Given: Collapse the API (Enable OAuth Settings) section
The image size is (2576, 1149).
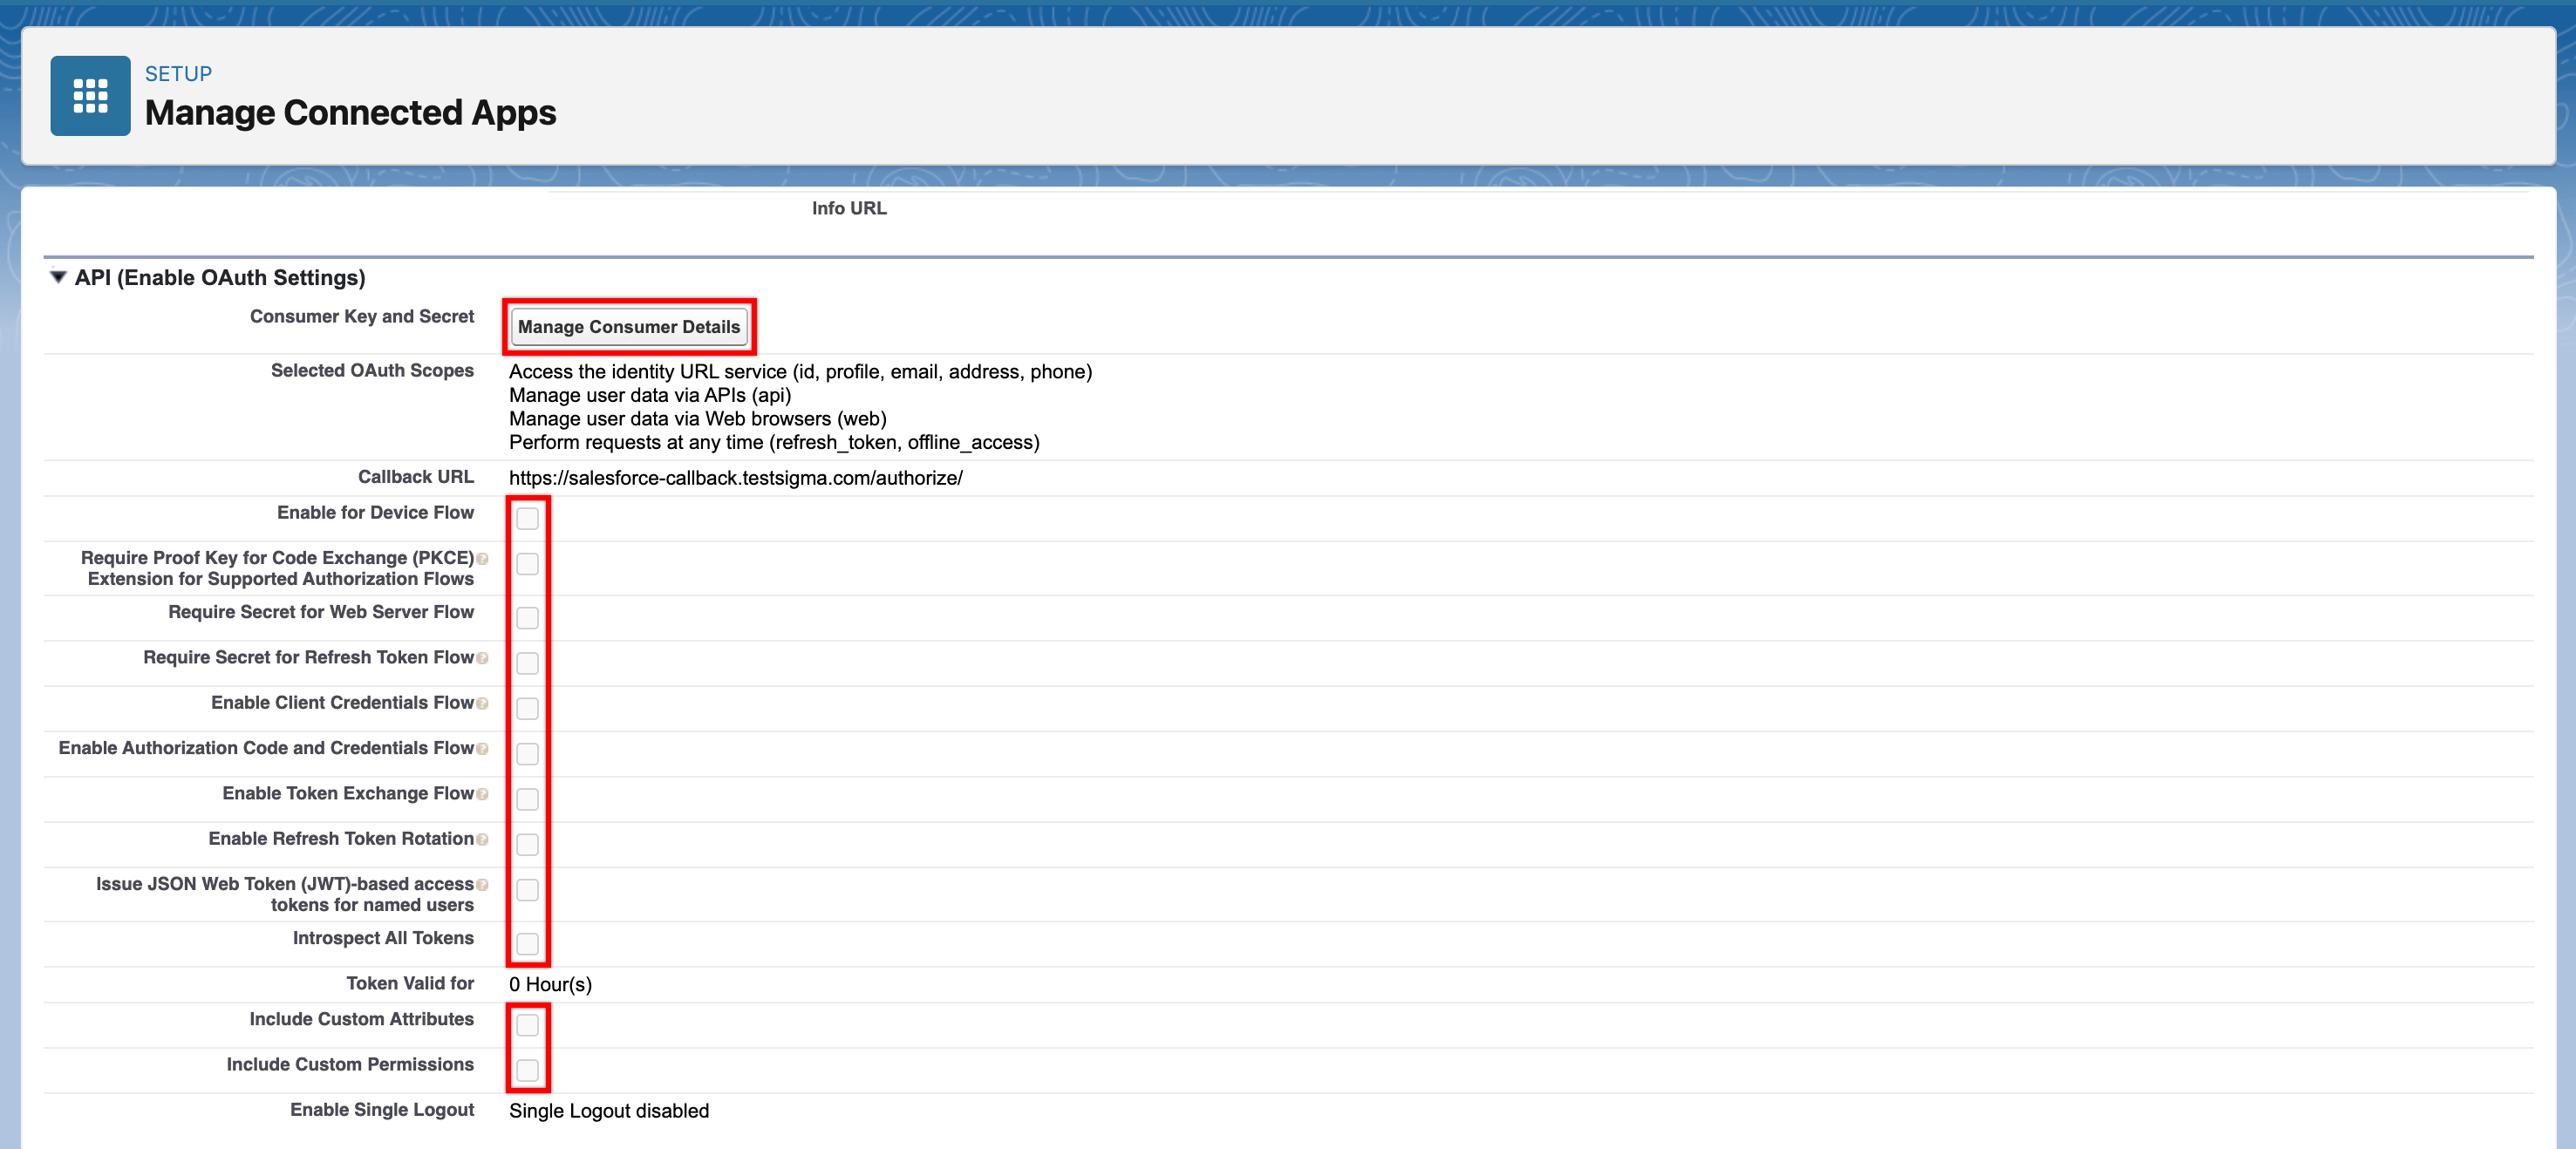Looking at the screenshot, I should [x=58, y=277].
